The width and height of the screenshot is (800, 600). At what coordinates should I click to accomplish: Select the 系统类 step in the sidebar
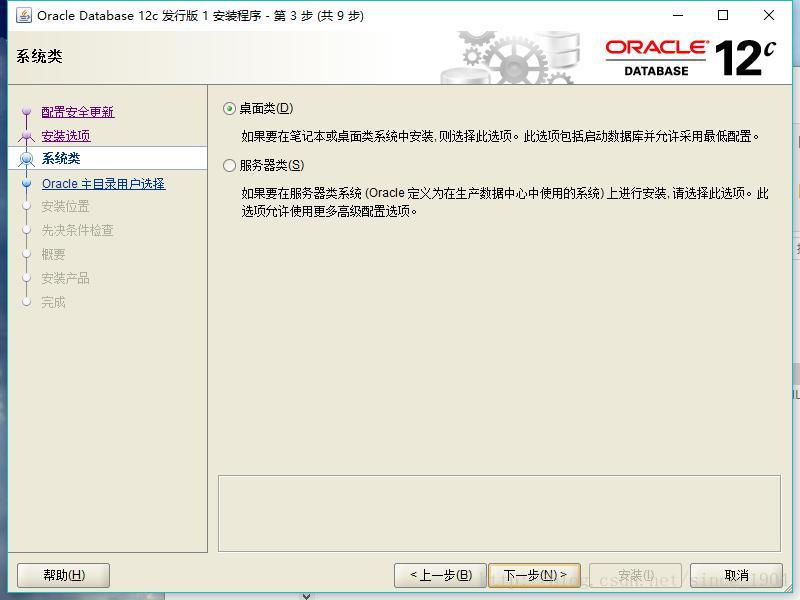[61, 158]
